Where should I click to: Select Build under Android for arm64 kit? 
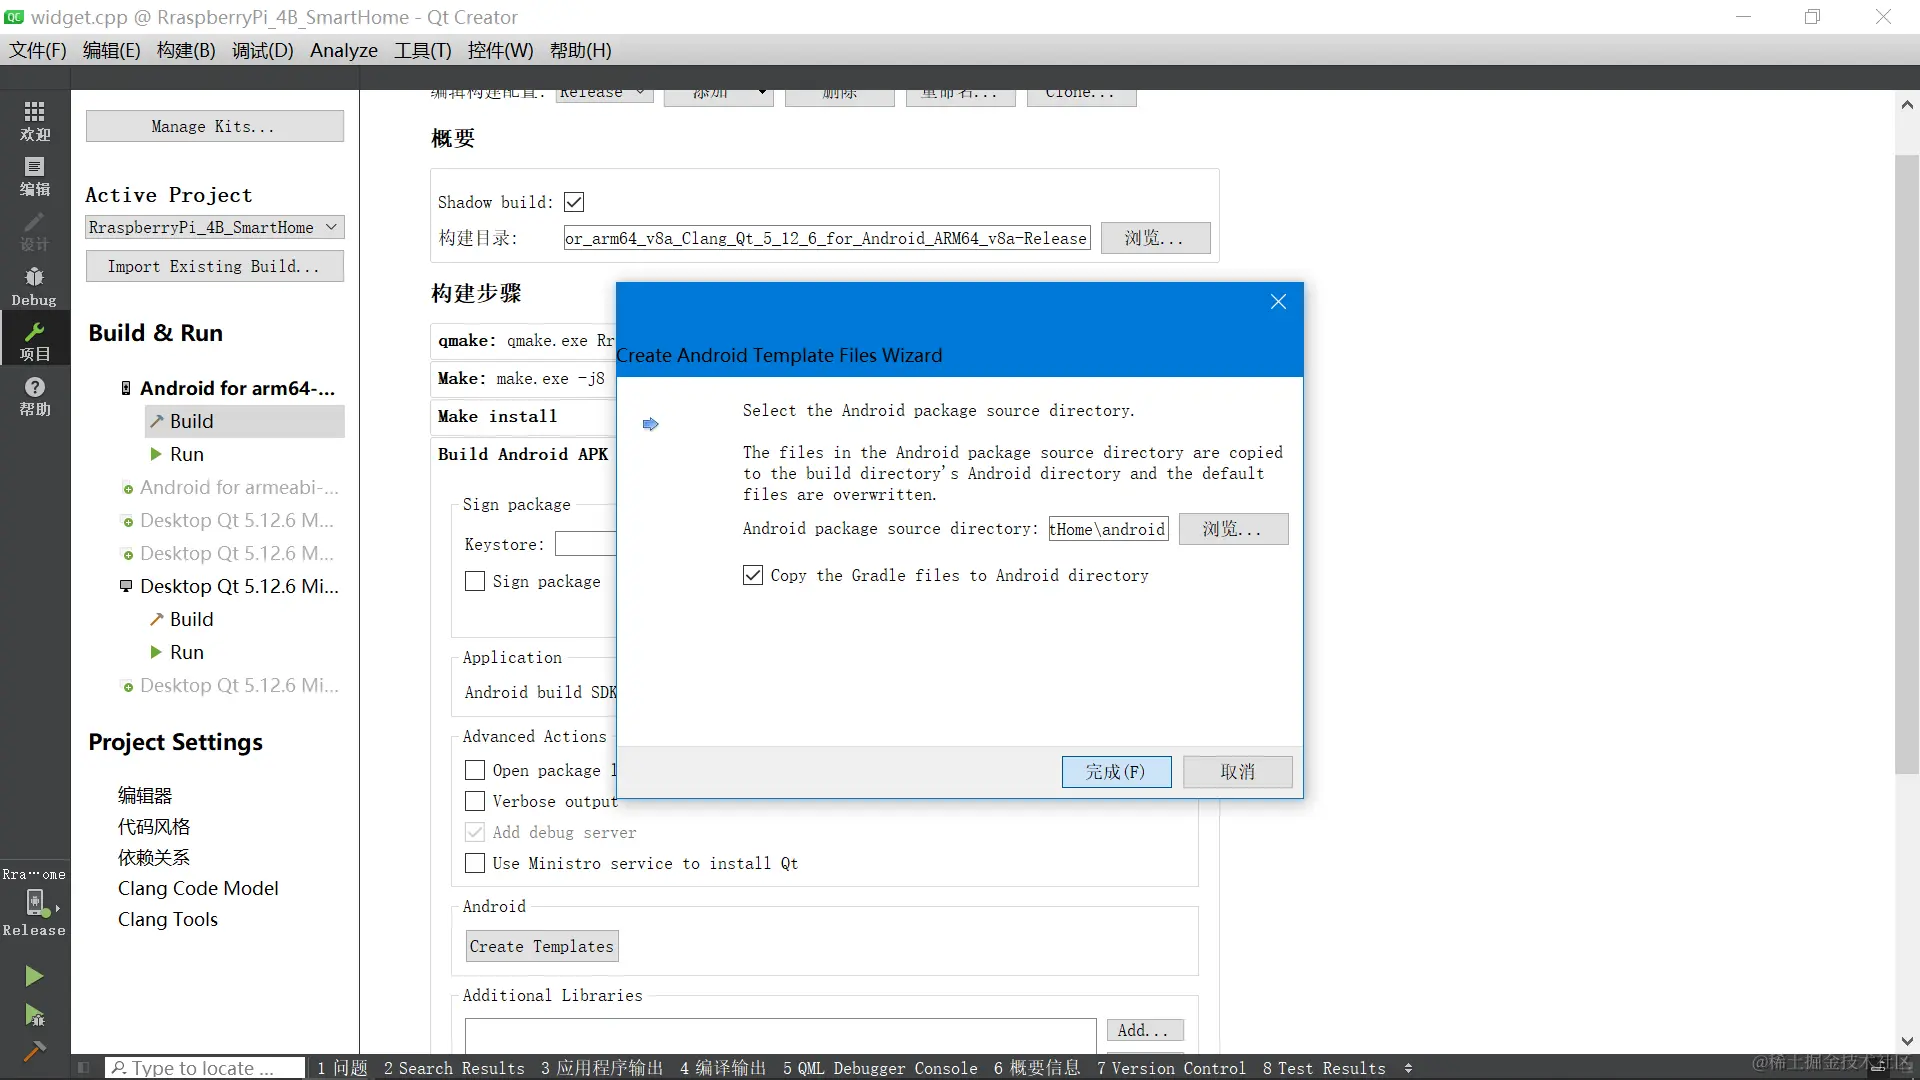click(245, 421)
